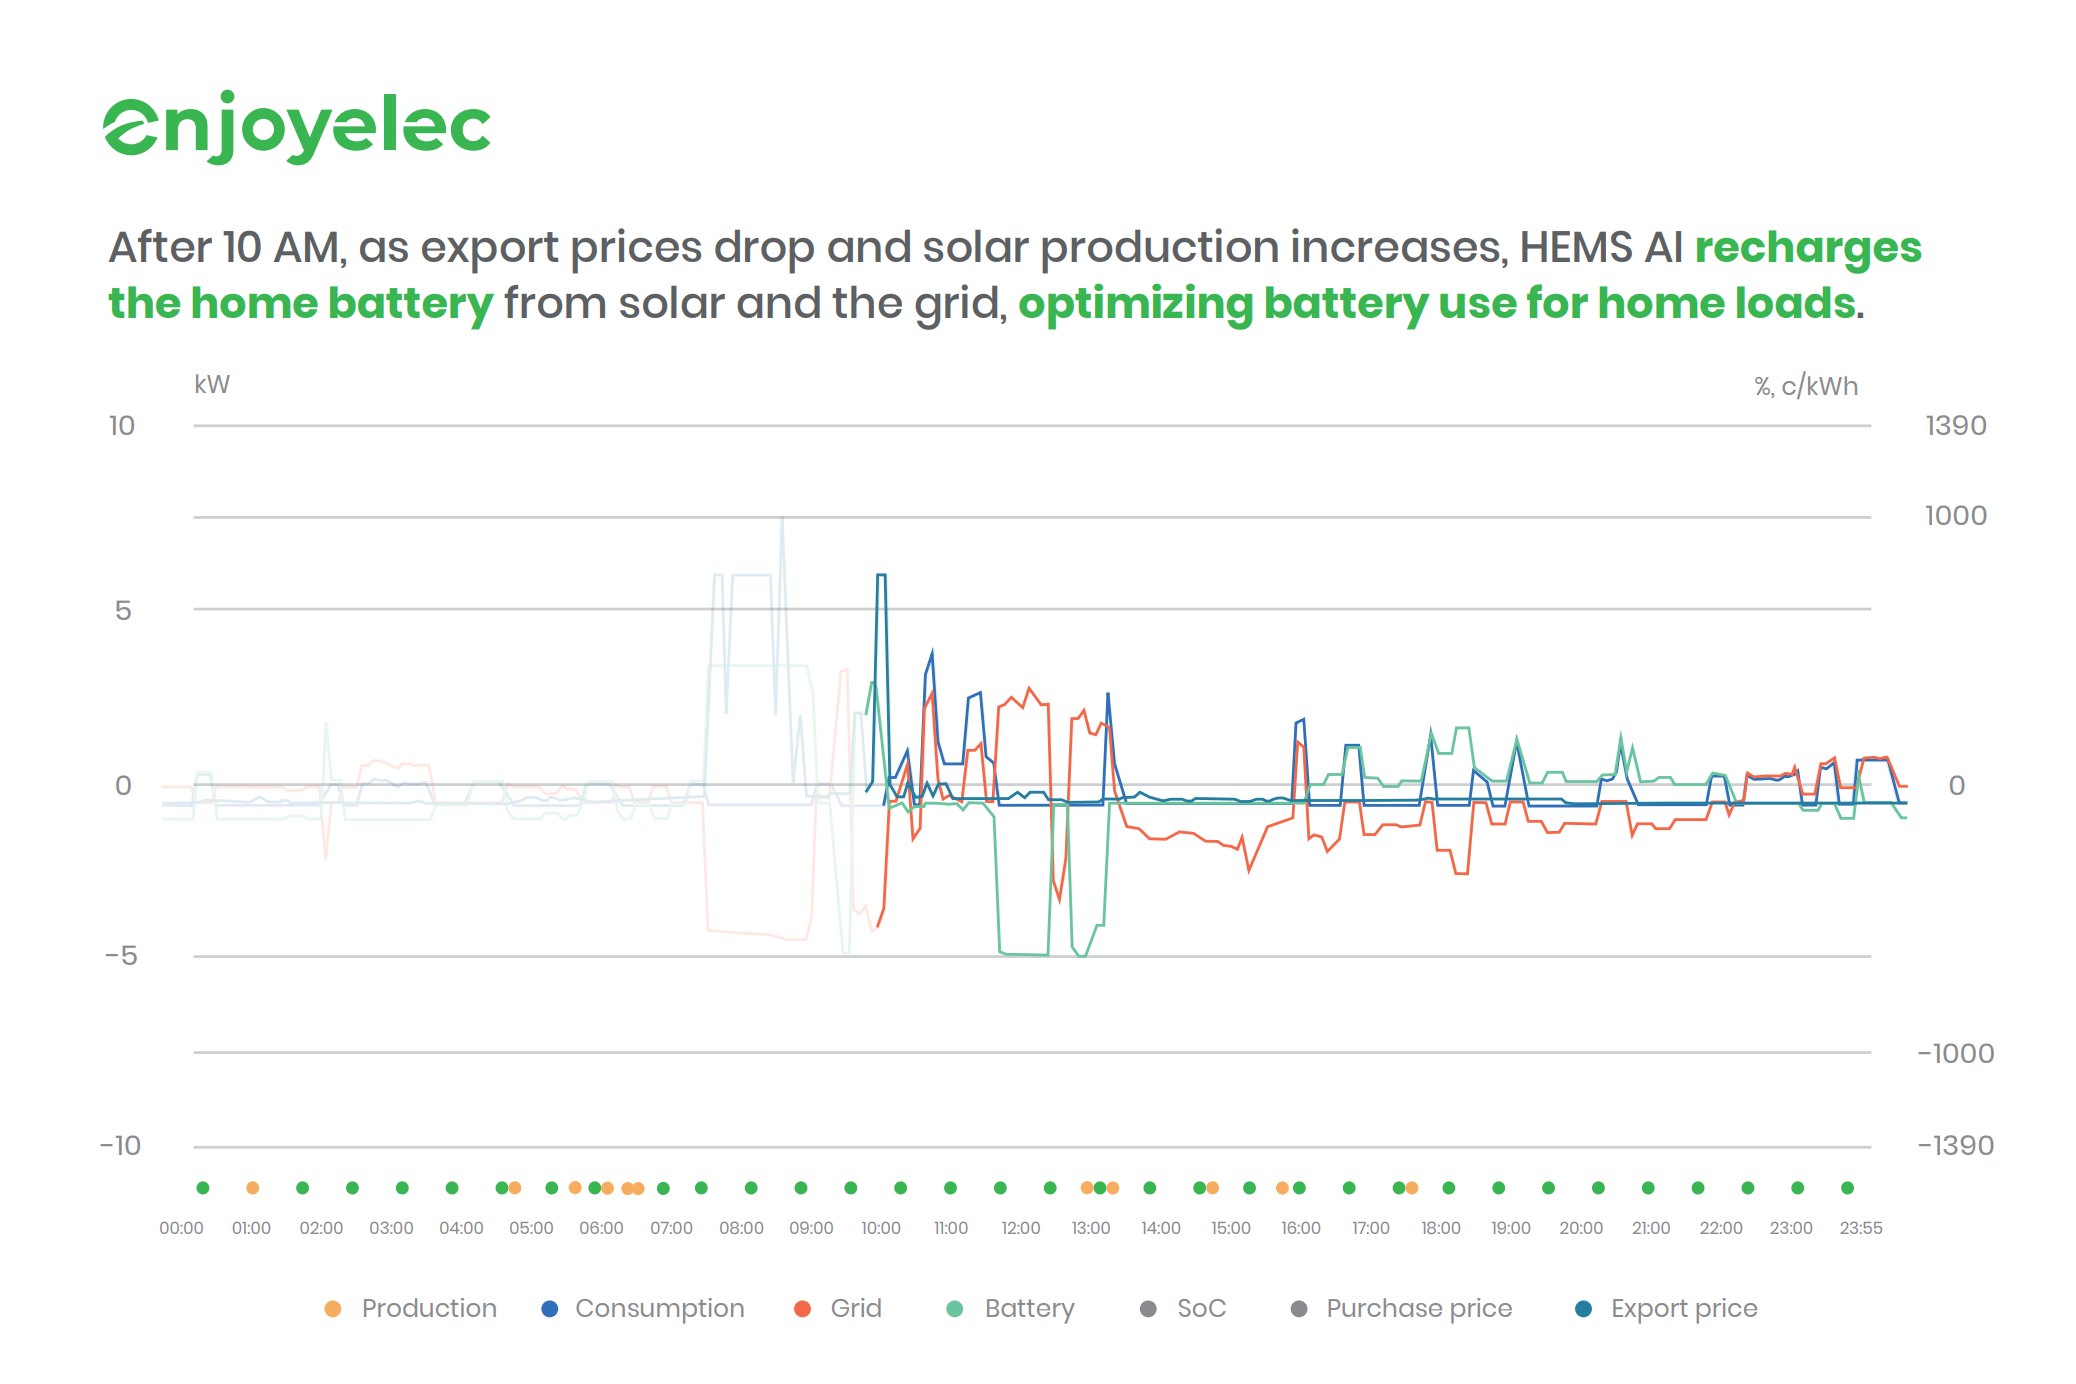Hide the Grid series via legend

pyautogui.click(x=855, y=1309)
